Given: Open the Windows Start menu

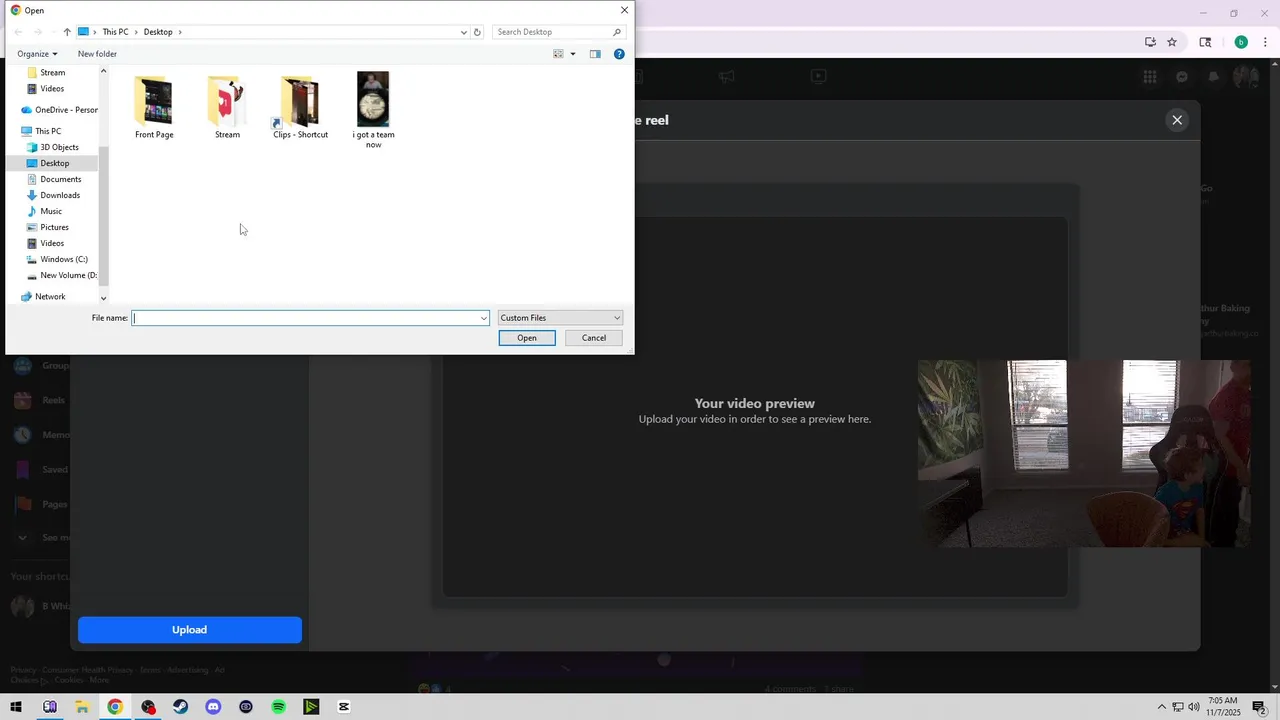Looking at the screenshot, I should [16, 707].
